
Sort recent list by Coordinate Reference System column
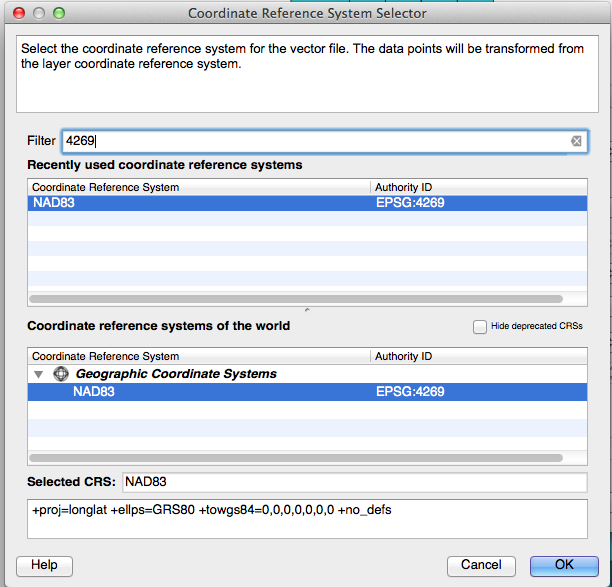(x=199, y=187)
